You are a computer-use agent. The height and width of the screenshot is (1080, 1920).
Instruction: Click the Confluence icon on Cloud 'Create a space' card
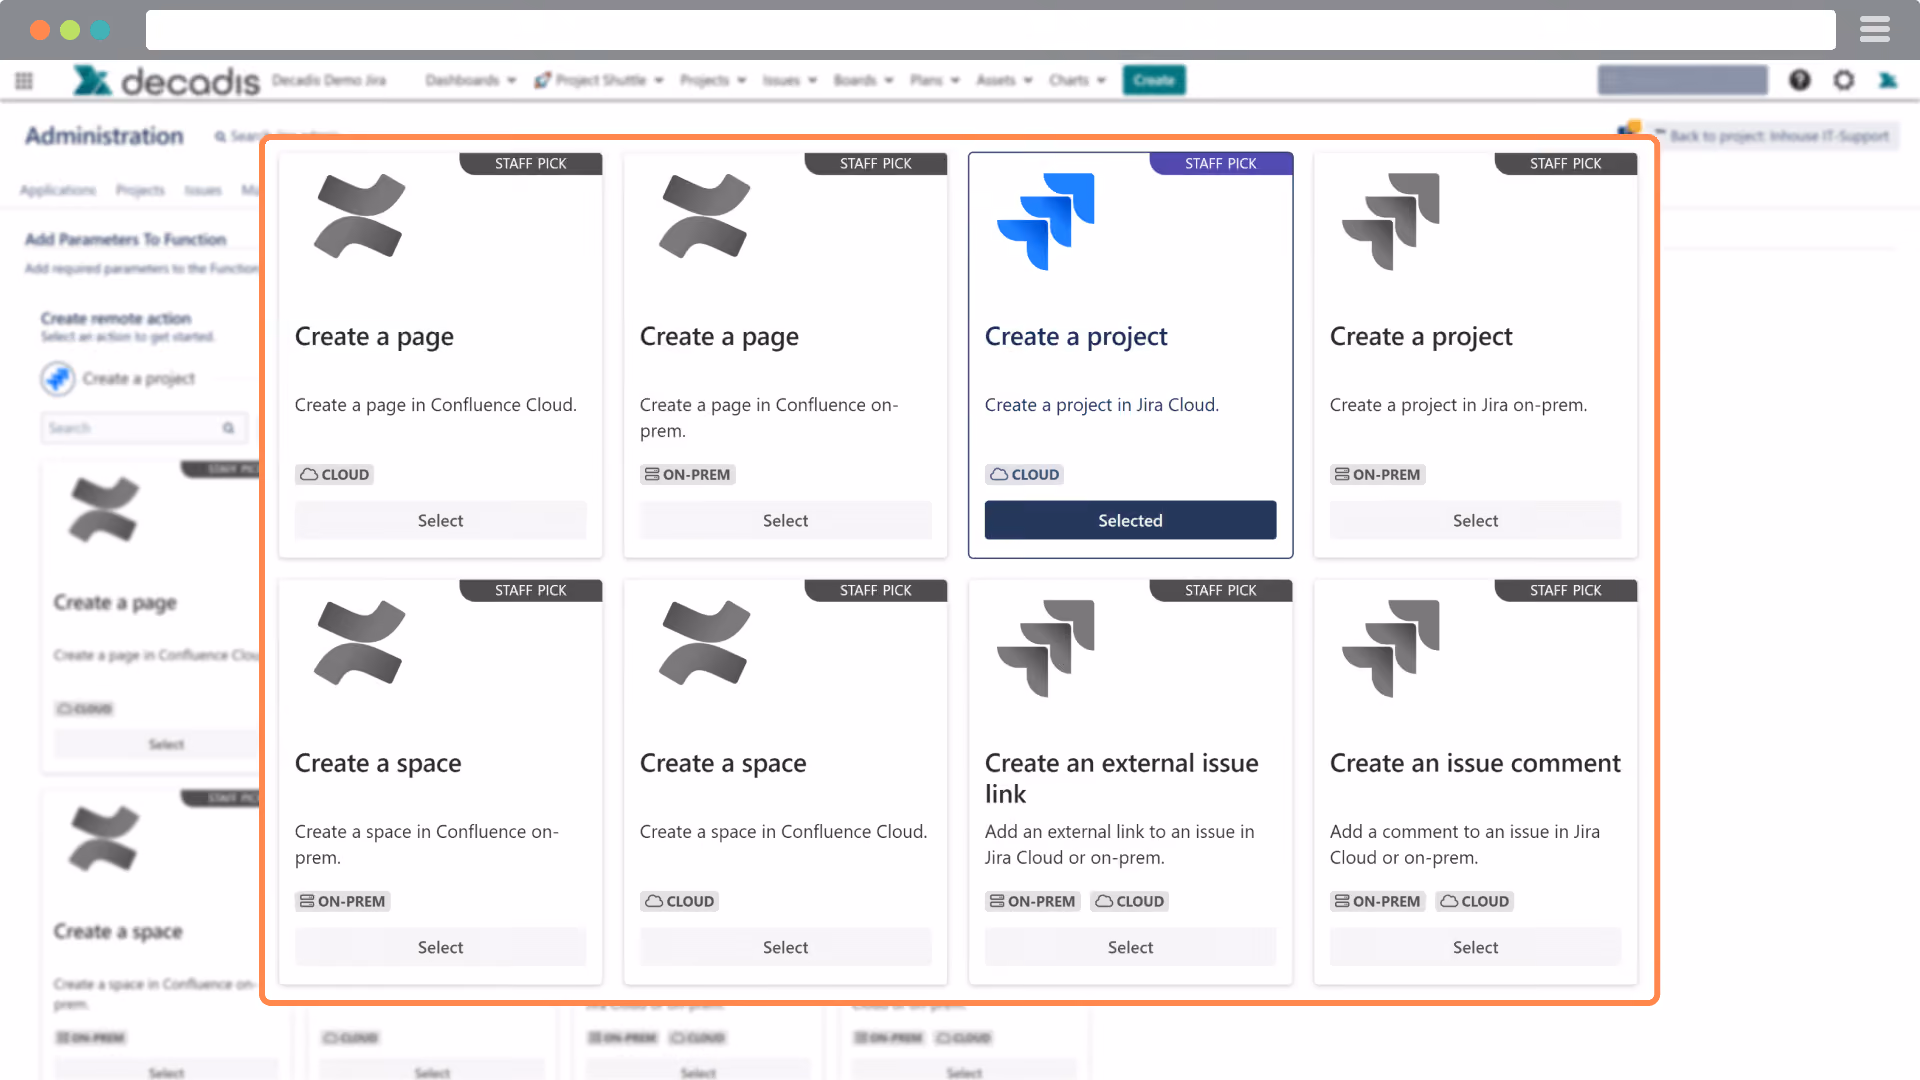click(x=705, y=643)
